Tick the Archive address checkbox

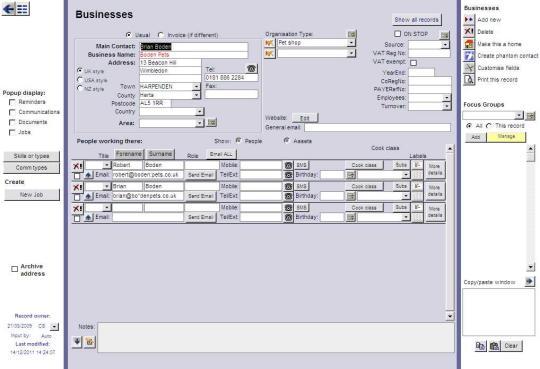coord(14,269)
